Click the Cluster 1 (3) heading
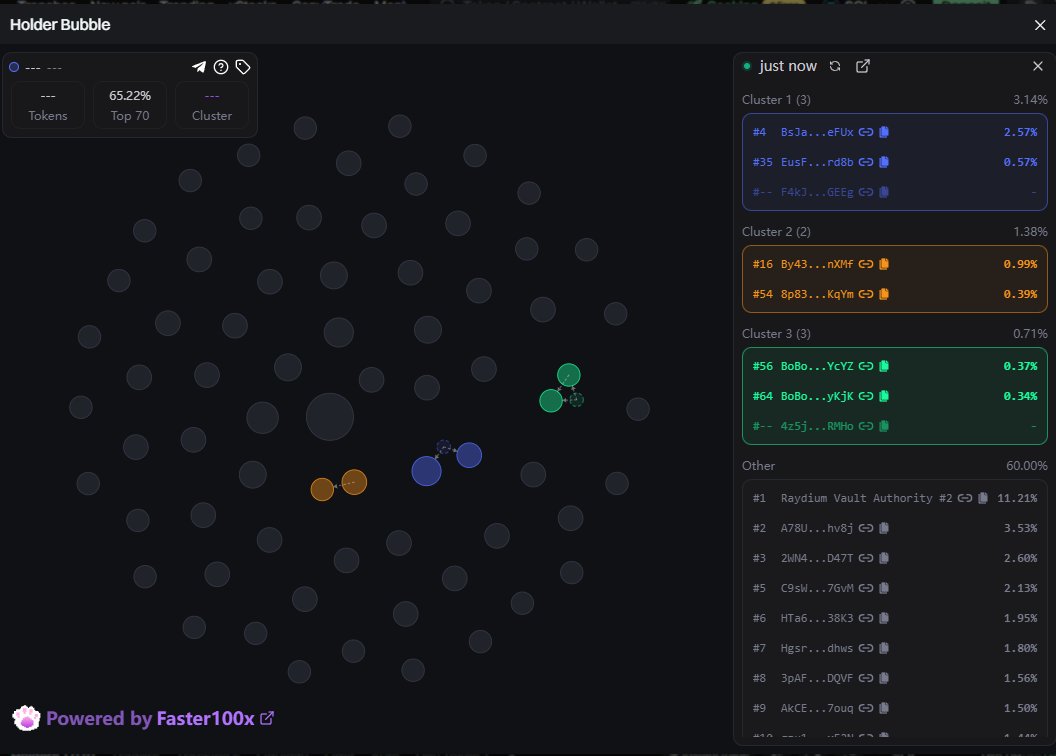 click(x=776, y=100)
